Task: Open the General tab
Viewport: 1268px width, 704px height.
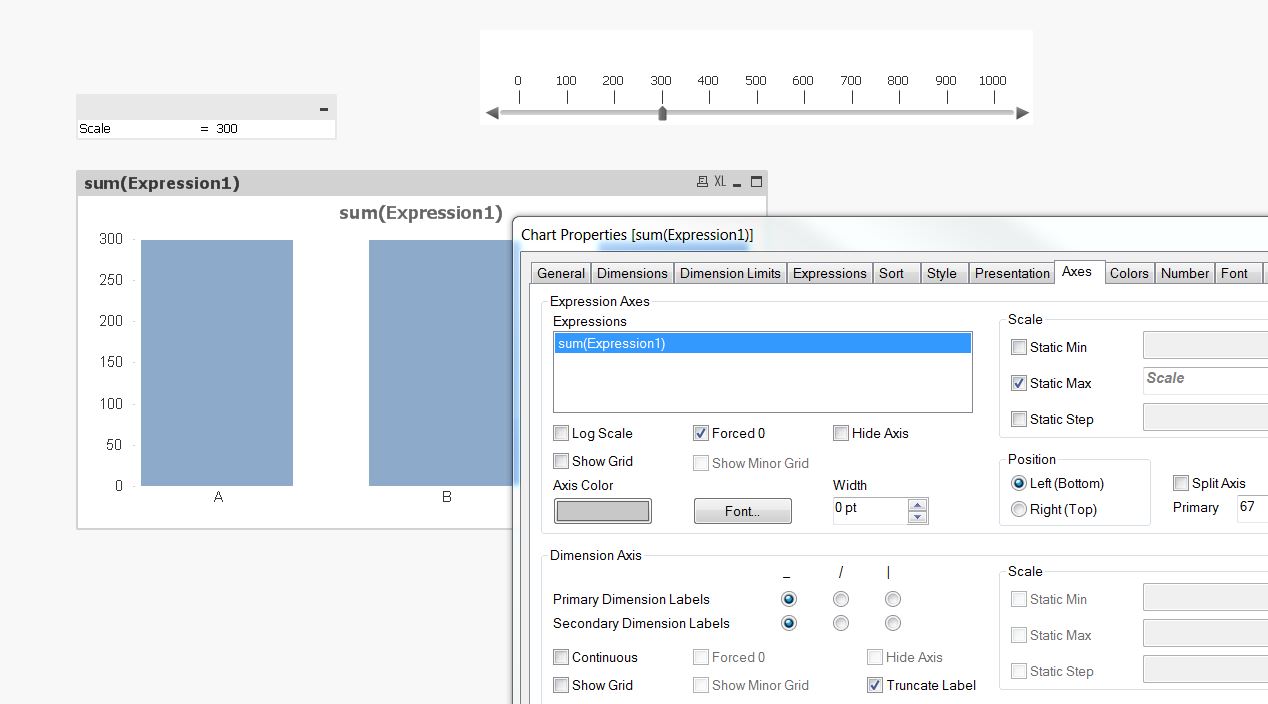Action: (561, 273)
